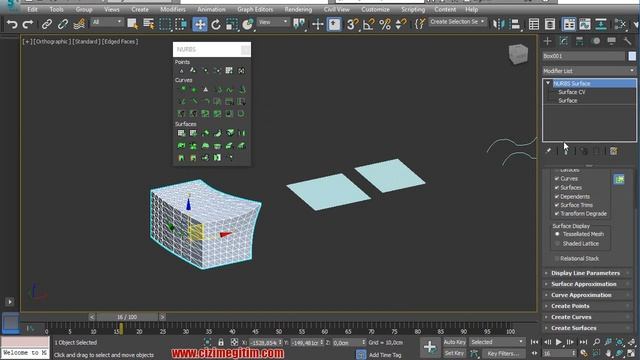Open the Modifier List dropdown
The height and width of the screenshot is (360, 640).
click(589, 71)
